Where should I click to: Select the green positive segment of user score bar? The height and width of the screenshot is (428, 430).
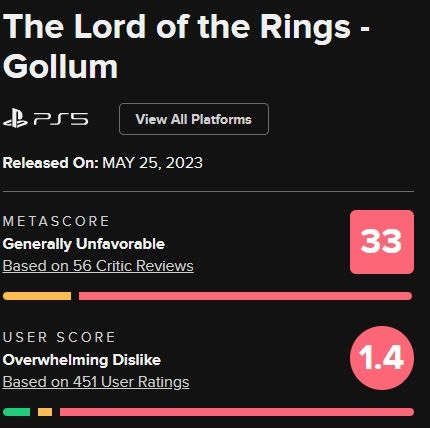tap(17, 412)
